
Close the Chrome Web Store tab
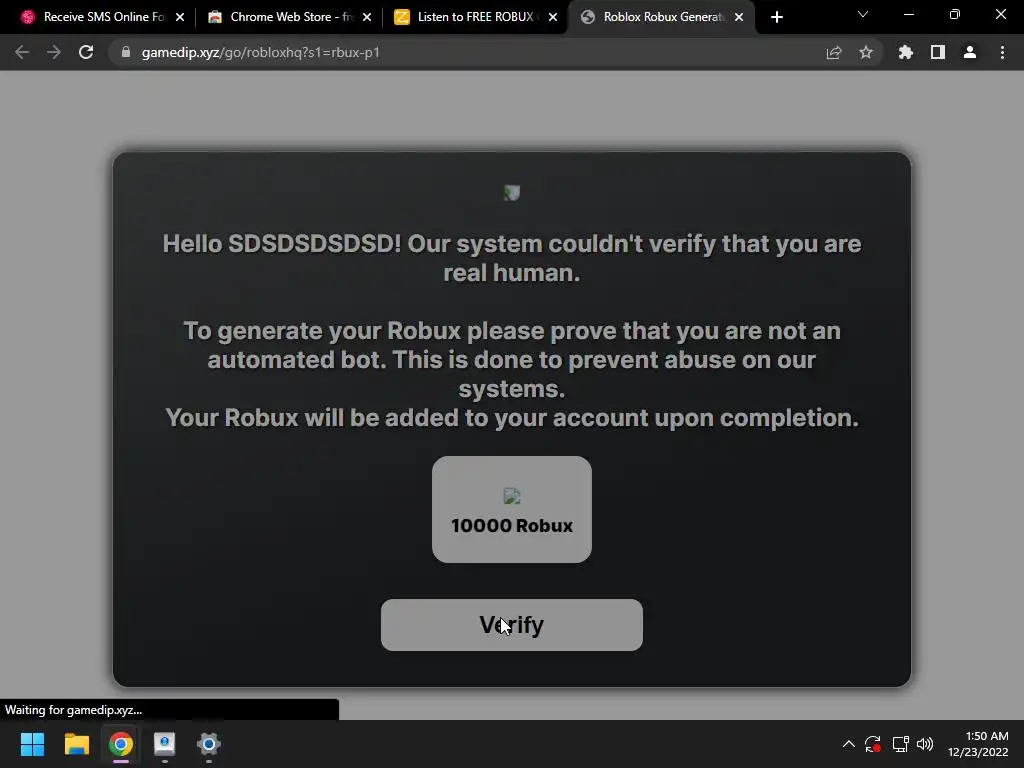367,17
